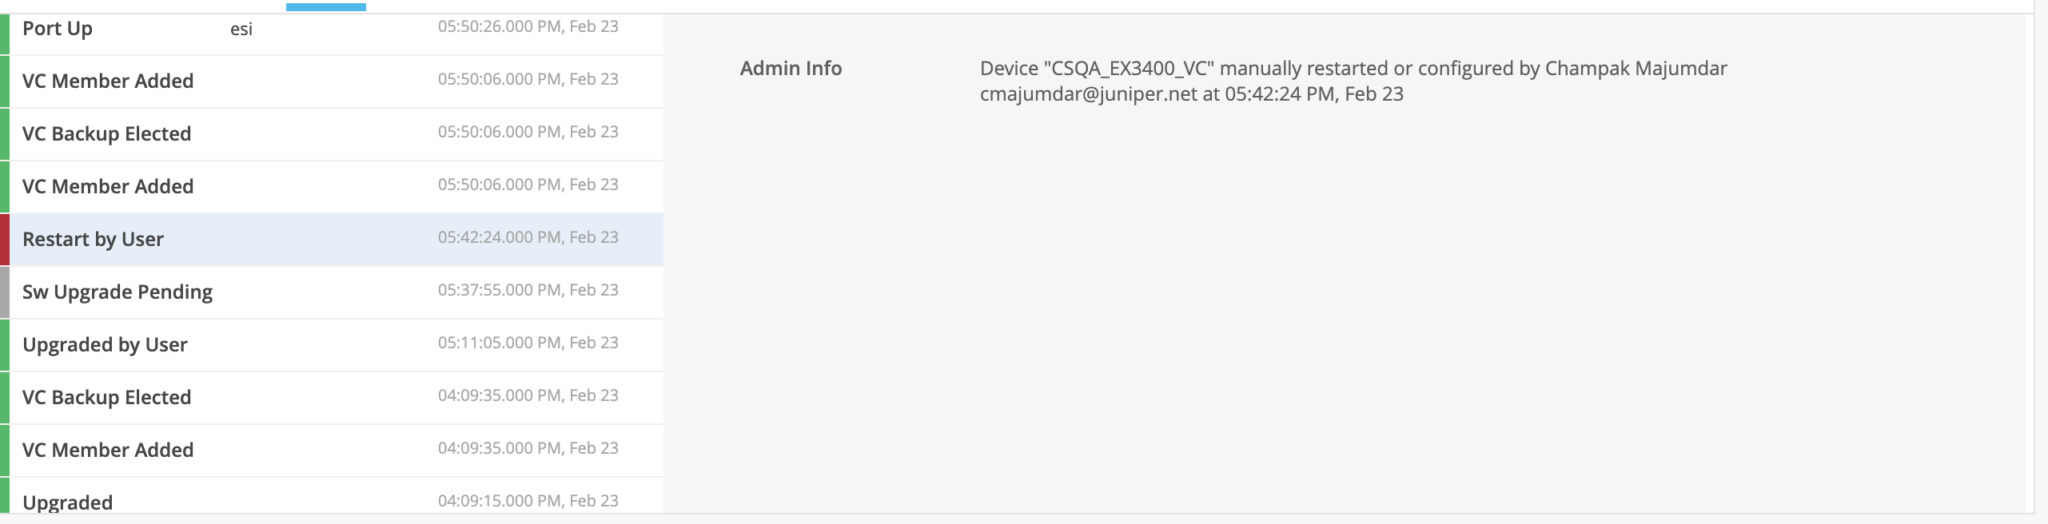
Task: Open the Sw Upgrade Pending event
Action: [332, 292]
